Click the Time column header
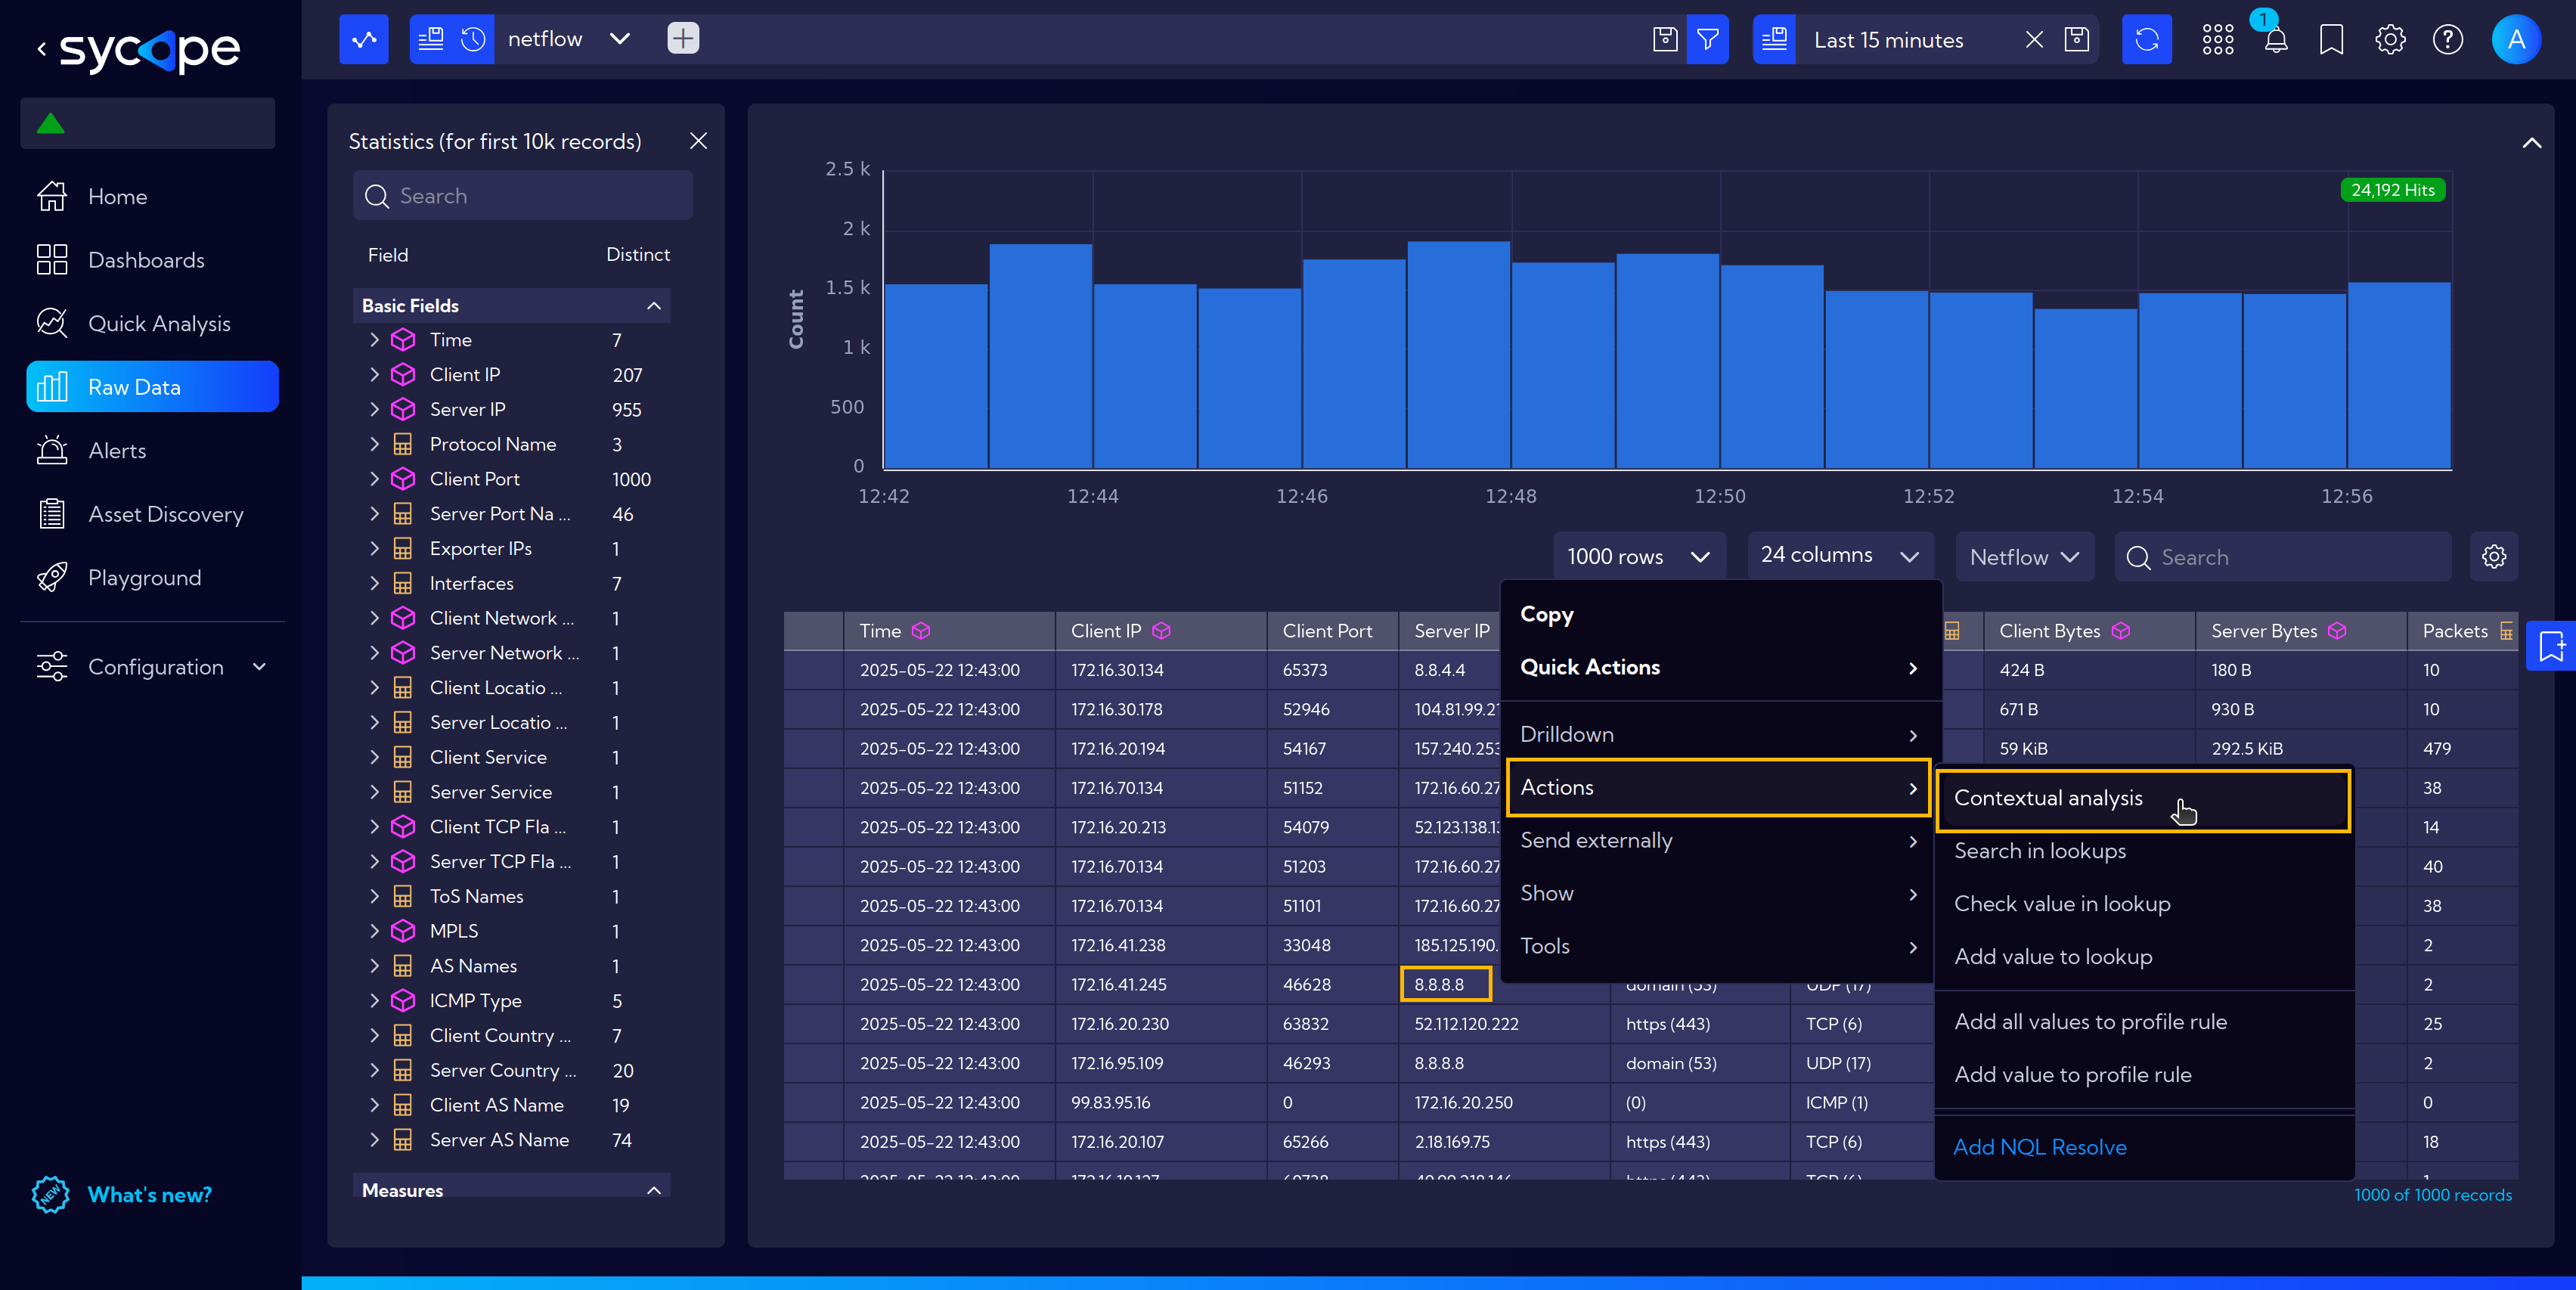This screenshot has height=1290, width=2576. coord(949,631)
